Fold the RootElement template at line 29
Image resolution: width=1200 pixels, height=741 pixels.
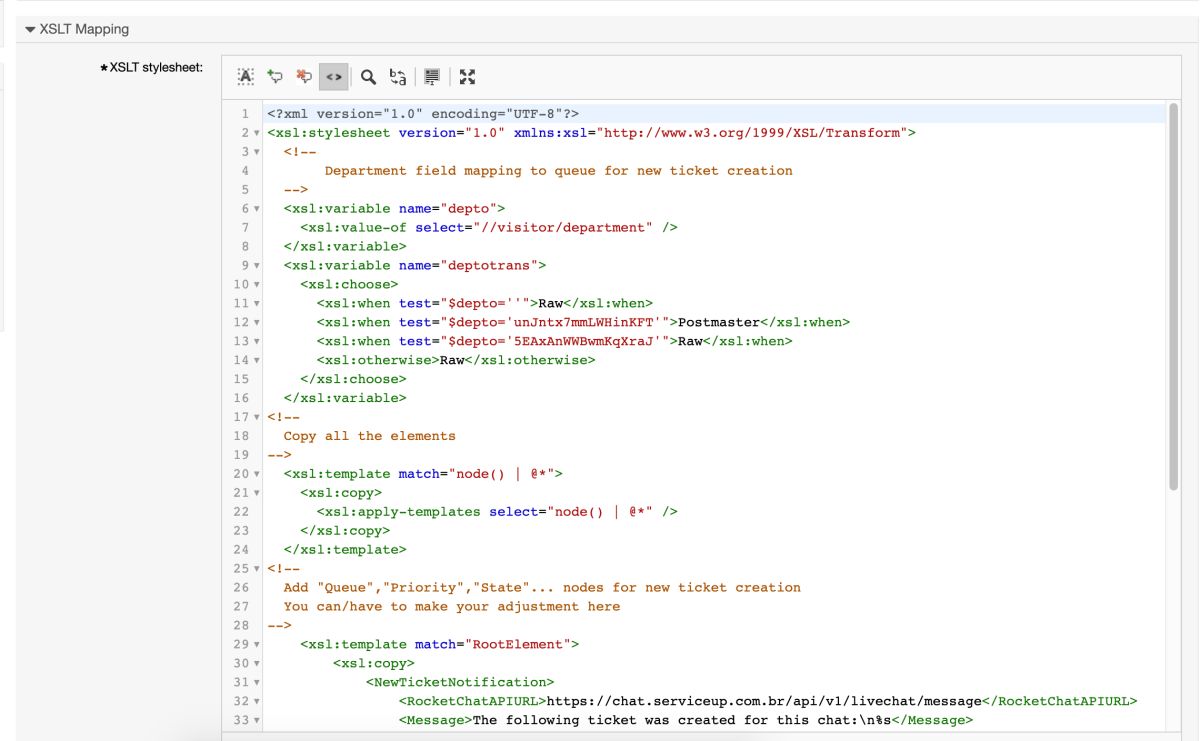pyautogui.click(x=256, y=645)
